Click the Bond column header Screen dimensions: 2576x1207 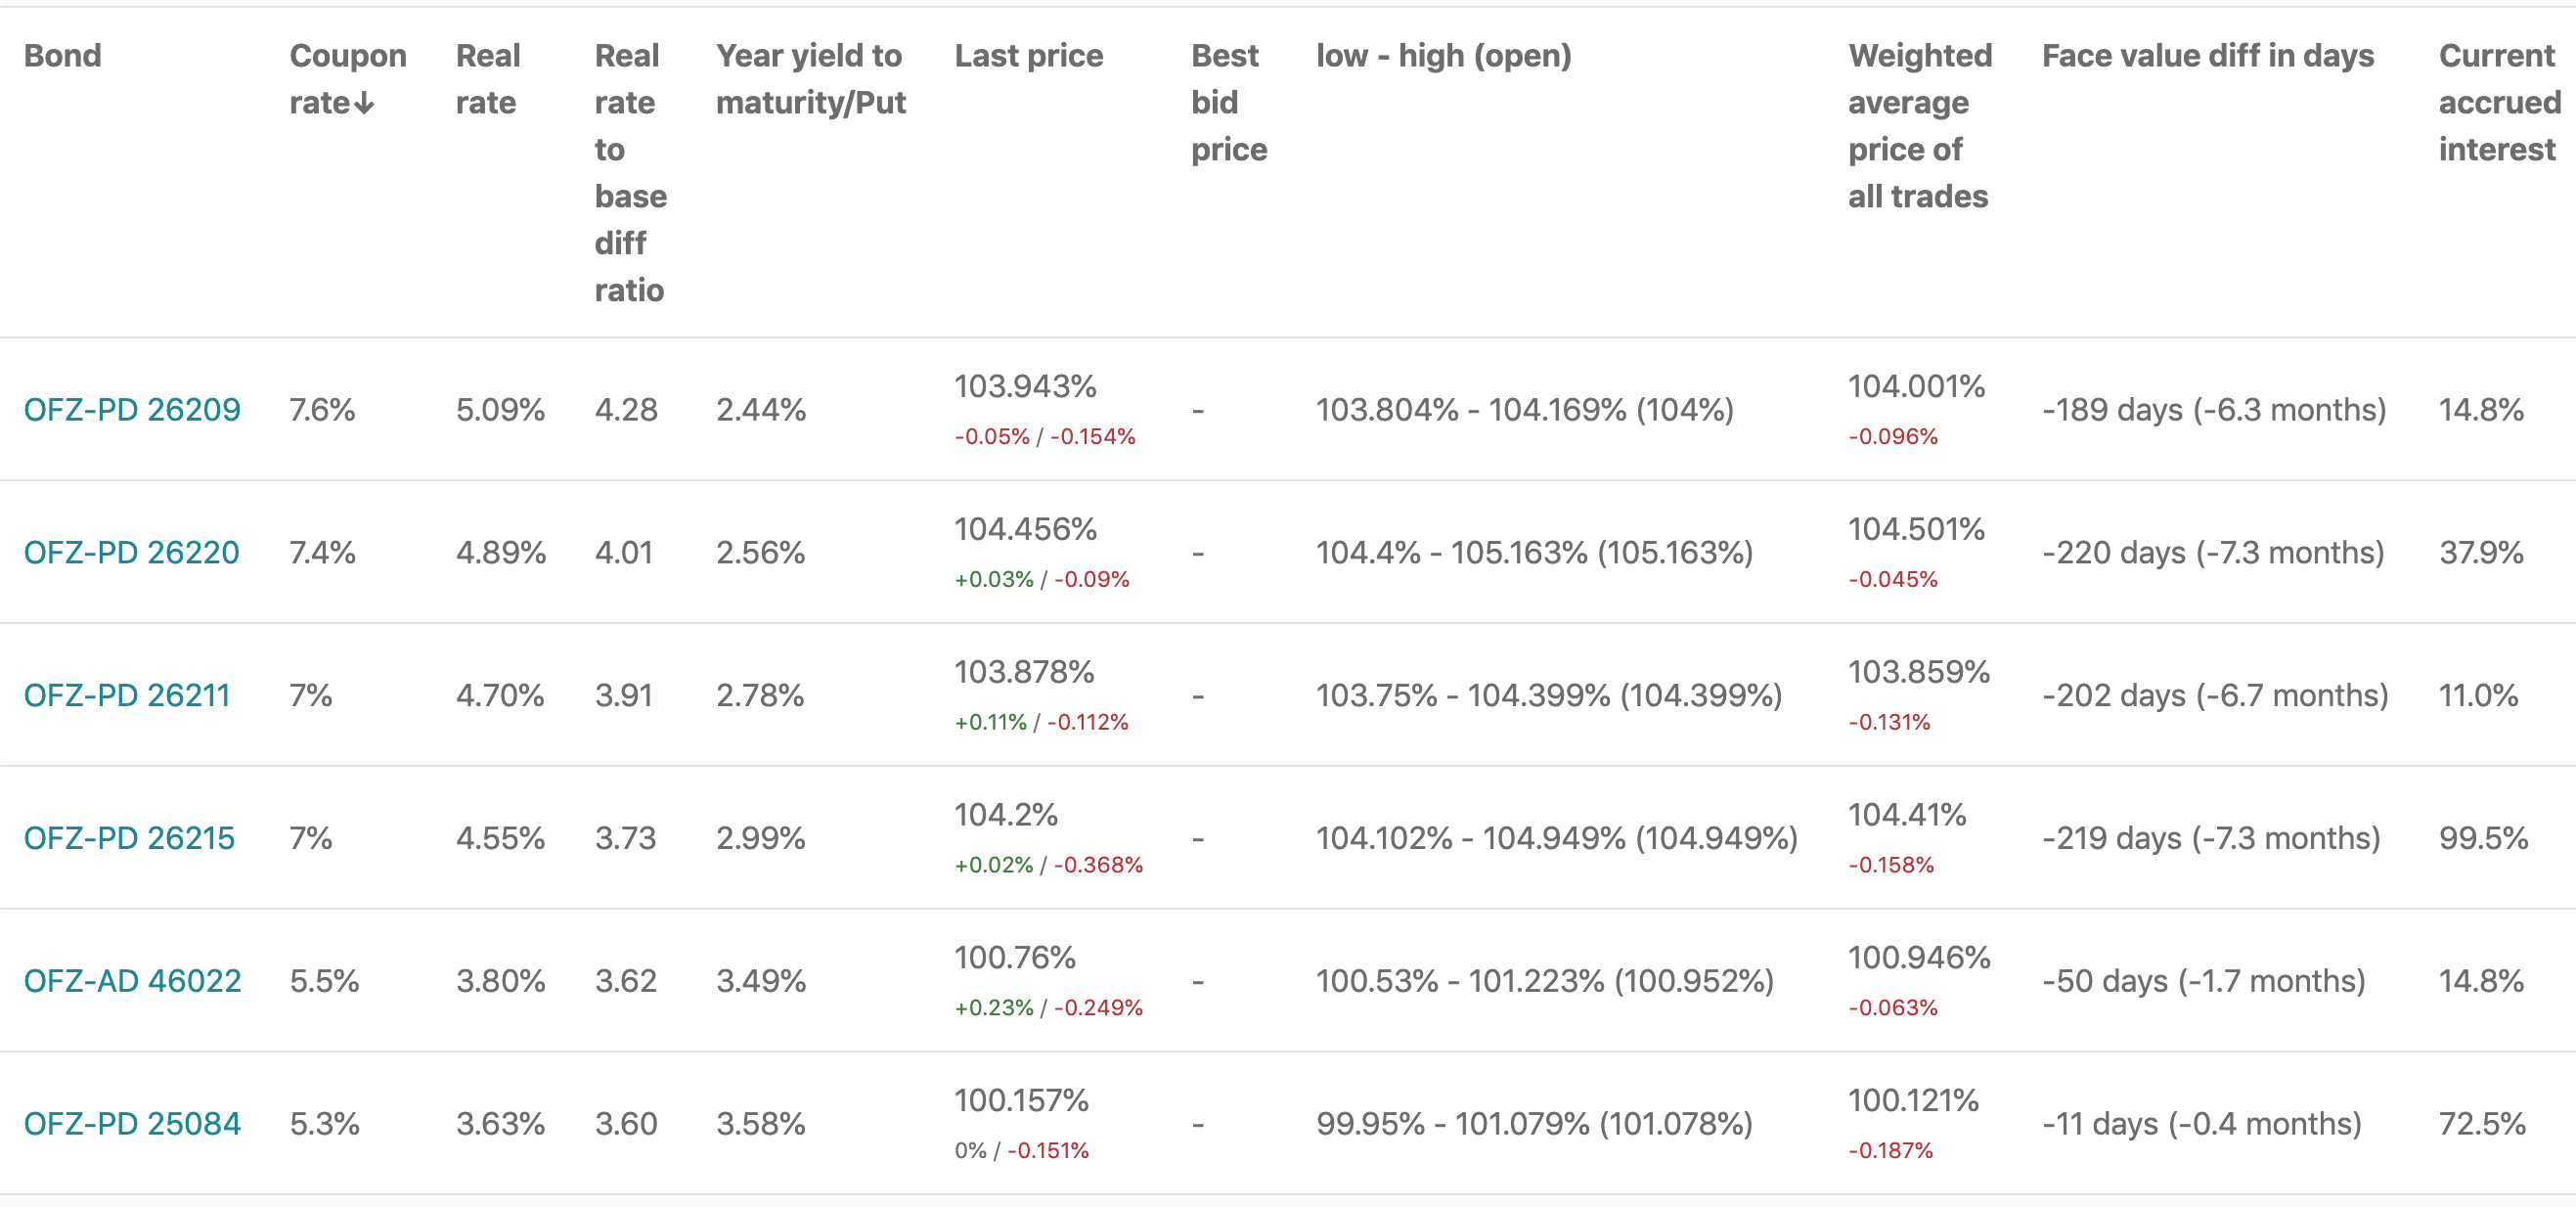(64, 56)
